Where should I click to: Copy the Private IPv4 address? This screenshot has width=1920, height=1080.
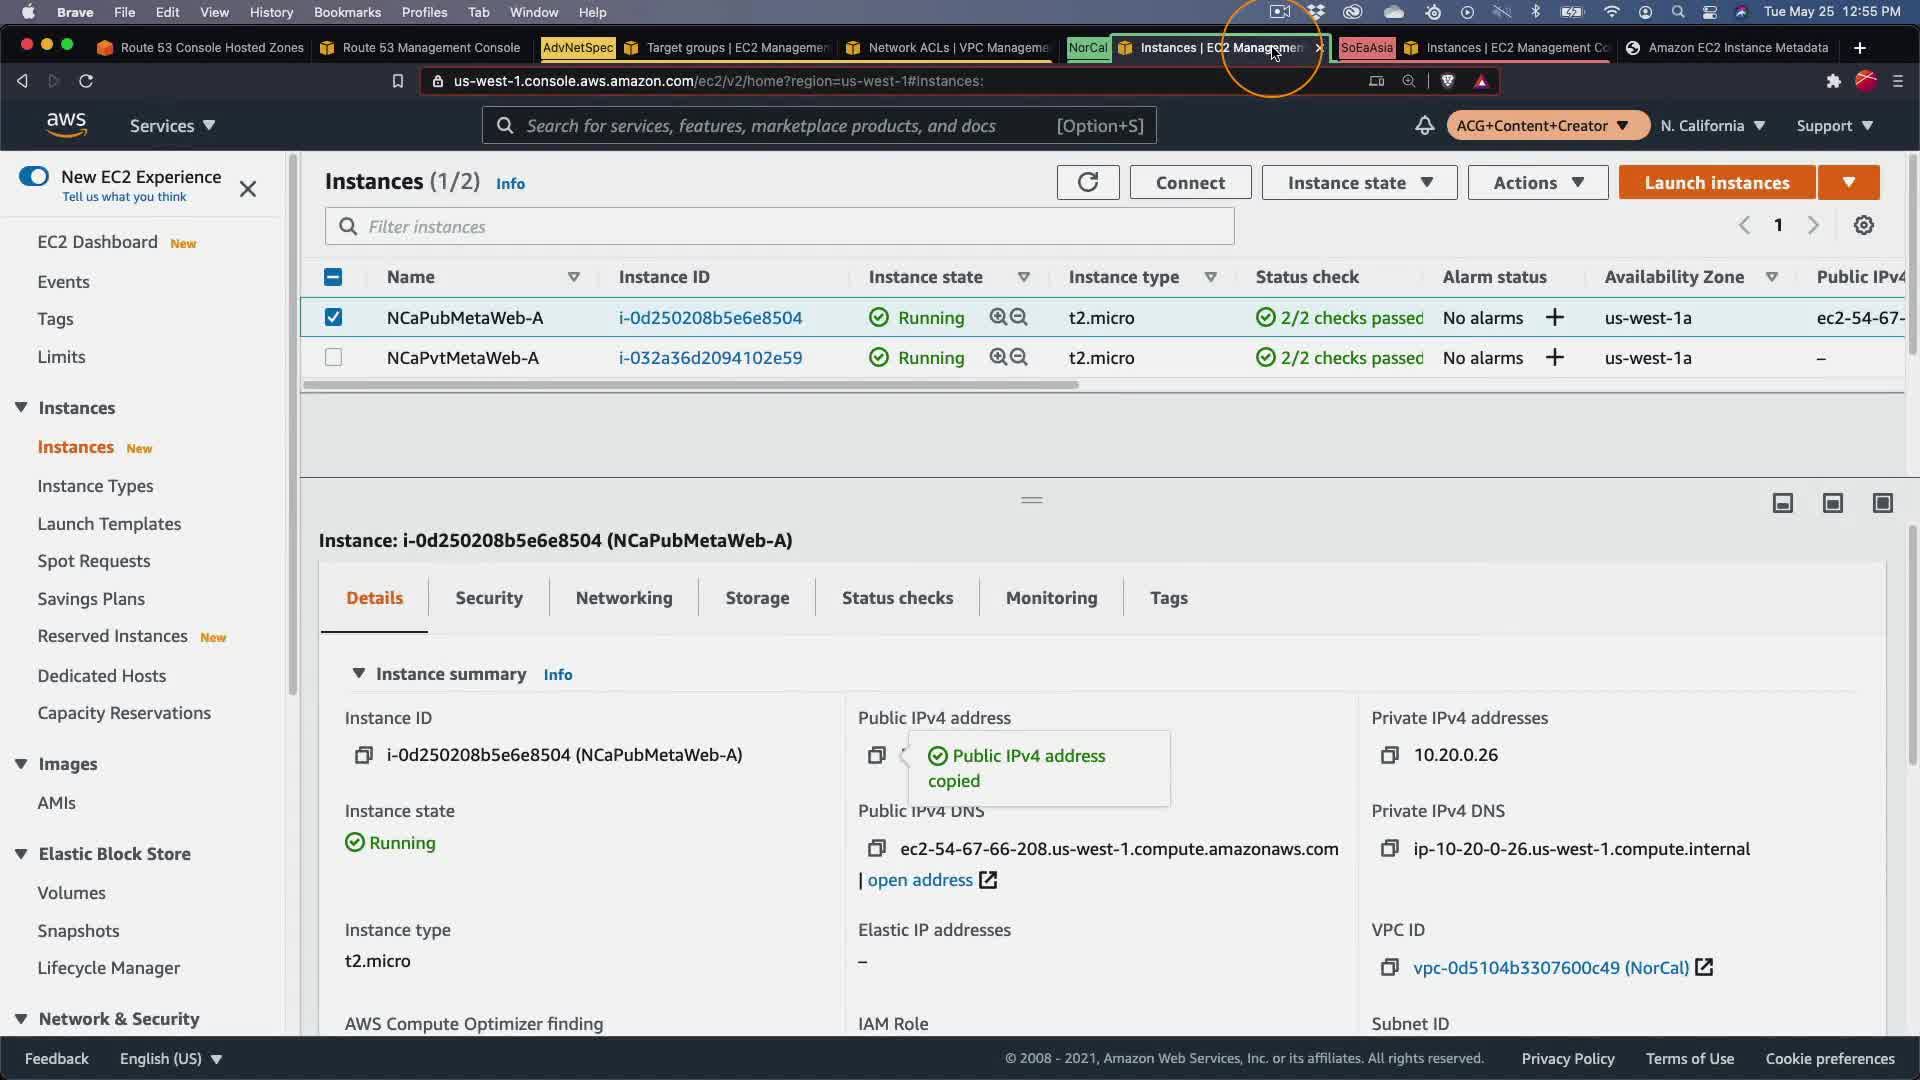tap(1389, 755)
